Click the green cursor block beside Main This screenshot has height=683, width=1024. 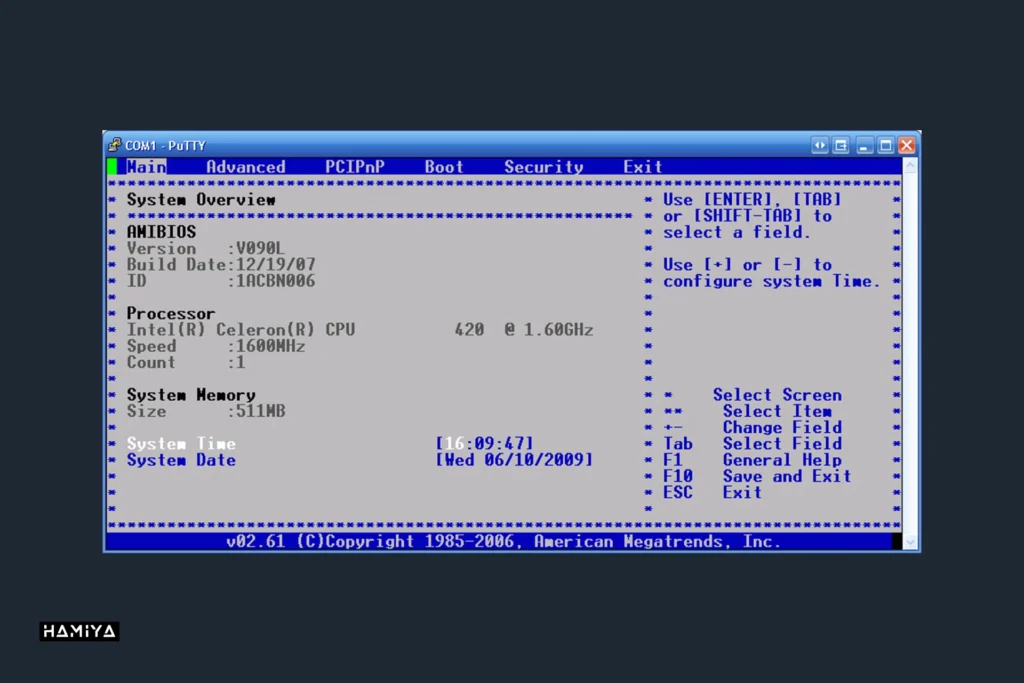112,167
